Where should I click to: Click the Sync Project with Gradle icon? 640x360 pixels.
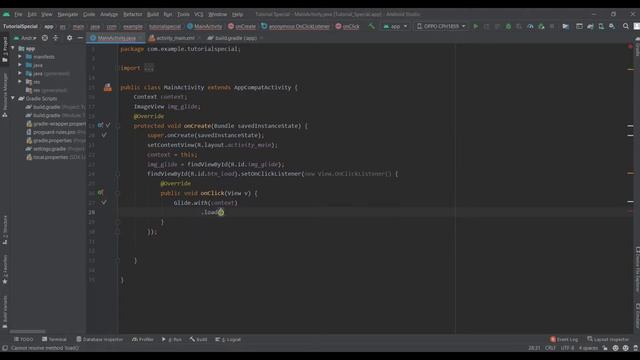(x=590, y=26)
